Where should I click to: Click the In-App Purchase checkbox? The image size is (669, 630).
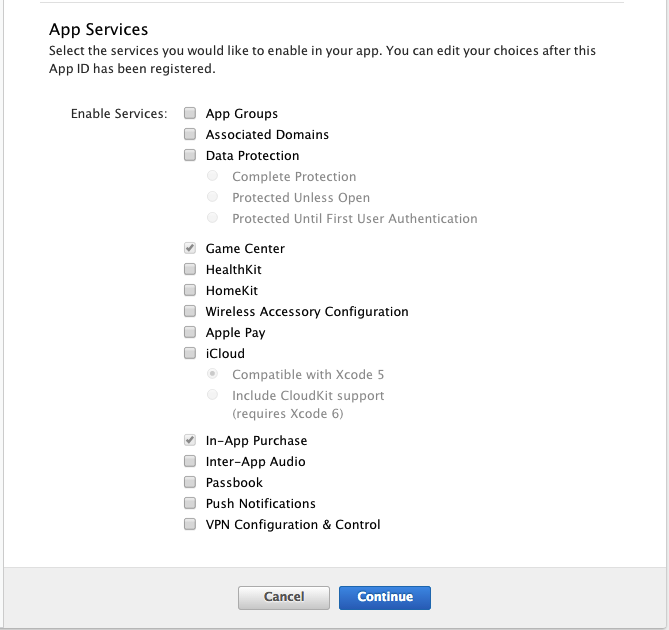tap(190, 440)
